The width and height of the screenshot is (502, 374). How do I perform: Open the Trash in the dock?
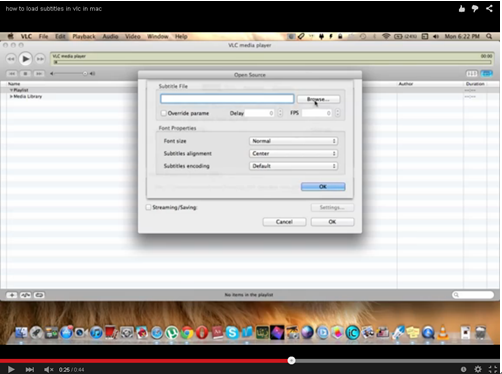tap(480, 332)
